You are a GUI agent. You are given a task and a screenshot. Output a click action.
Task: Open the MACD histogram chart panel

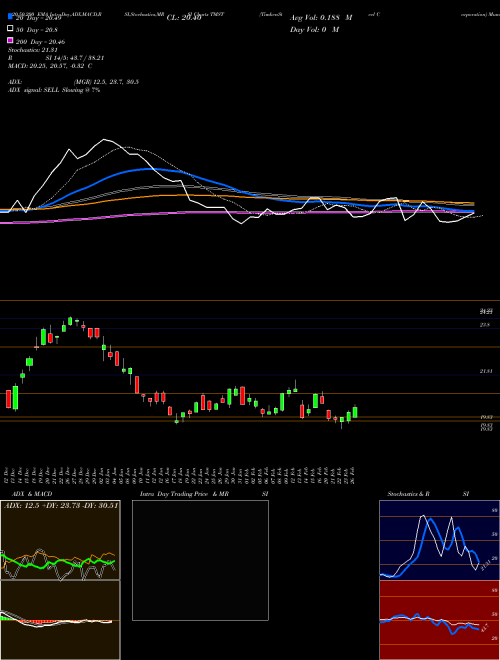coord(60,620)
